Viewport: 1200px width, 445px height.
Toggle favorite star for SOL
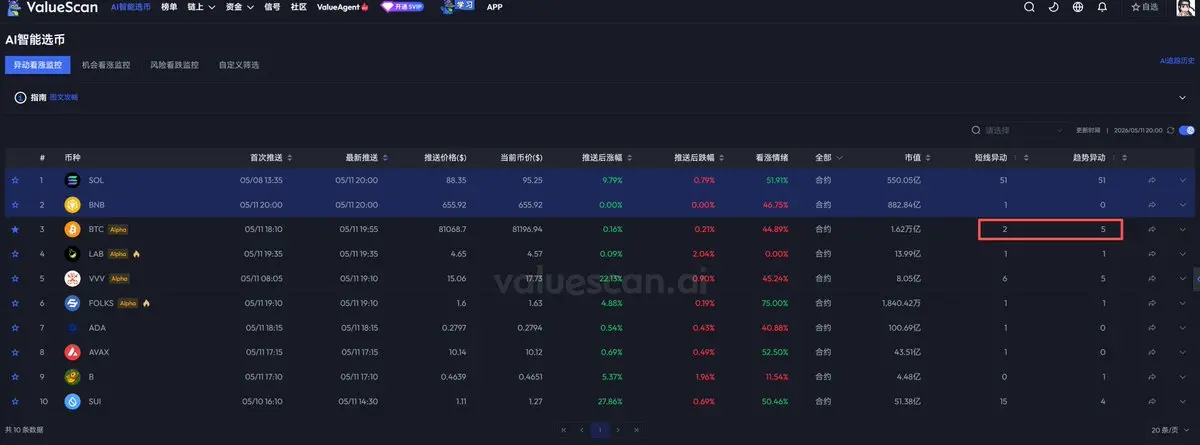(x=15, y=180)
